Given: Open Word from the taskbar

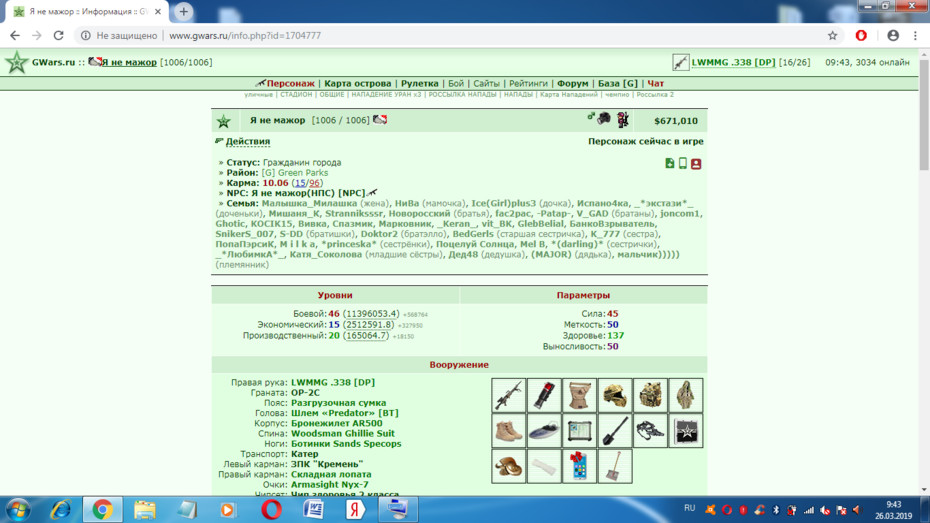Looking at the screenshot, I should [313, 509].
